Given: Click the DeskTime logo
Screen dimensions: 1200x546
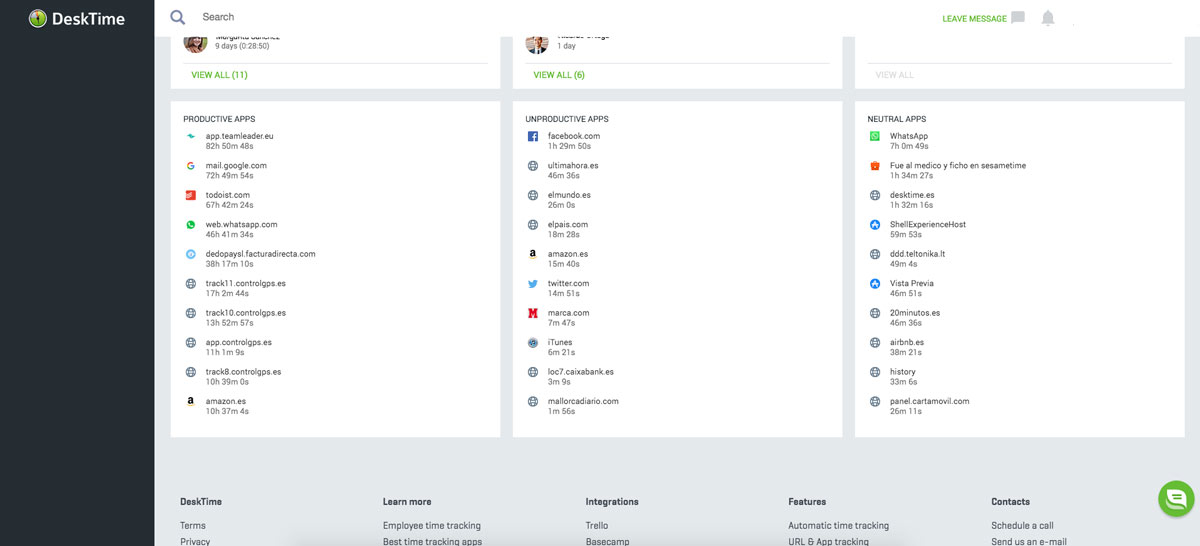Looking at the screenshot, I should pos(77,18).
